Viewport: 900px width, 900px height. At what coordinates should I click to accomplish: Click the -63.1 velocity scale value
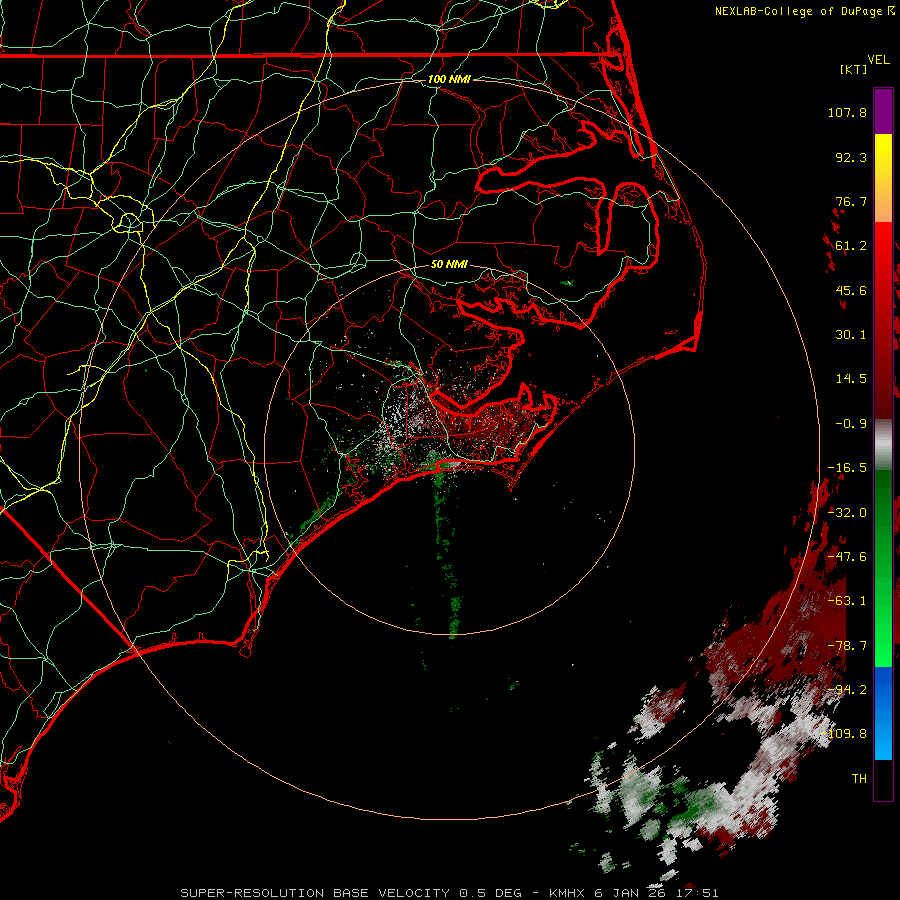(x=847, y=601)
